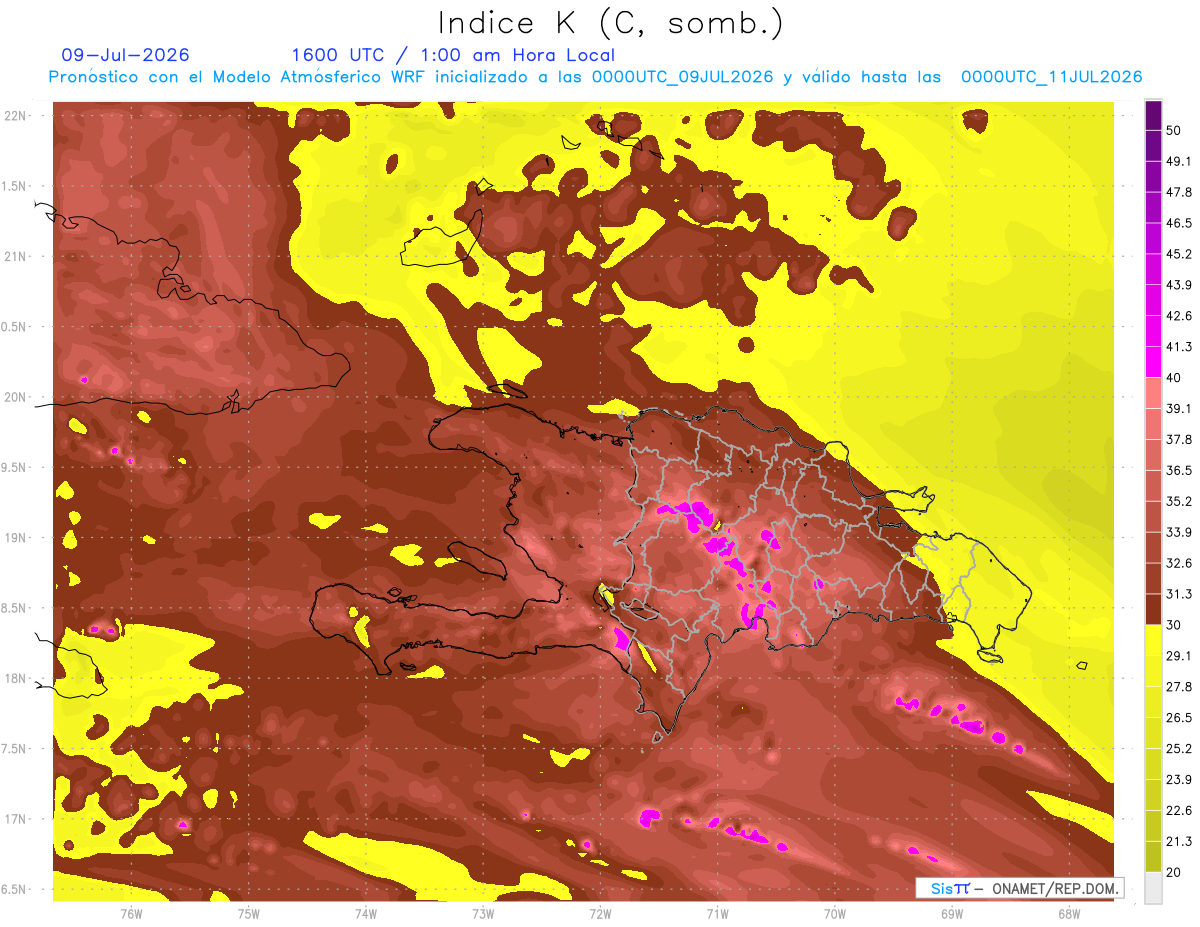Click the '43.9' colorbar label

click(1179, 285)
